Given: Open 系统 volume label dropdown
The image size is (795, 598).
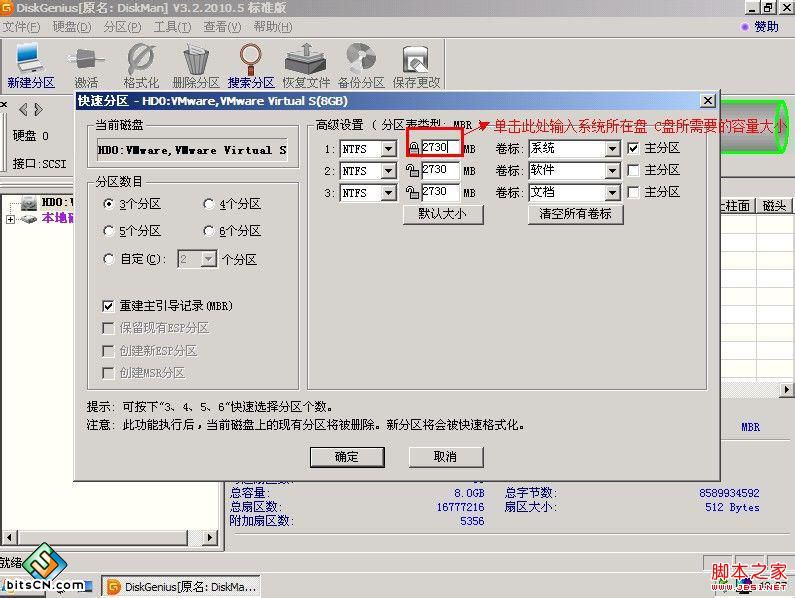Looking at the screenshot, I should (612, 149).
